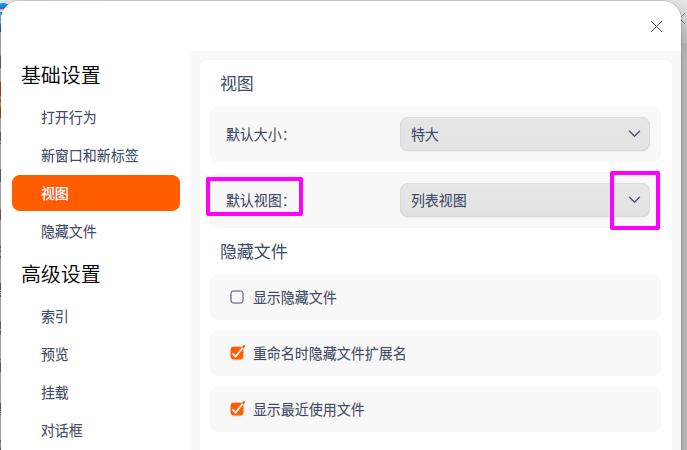
Task: Close the settings dialog with the X icon
Action: pos(656,27)
